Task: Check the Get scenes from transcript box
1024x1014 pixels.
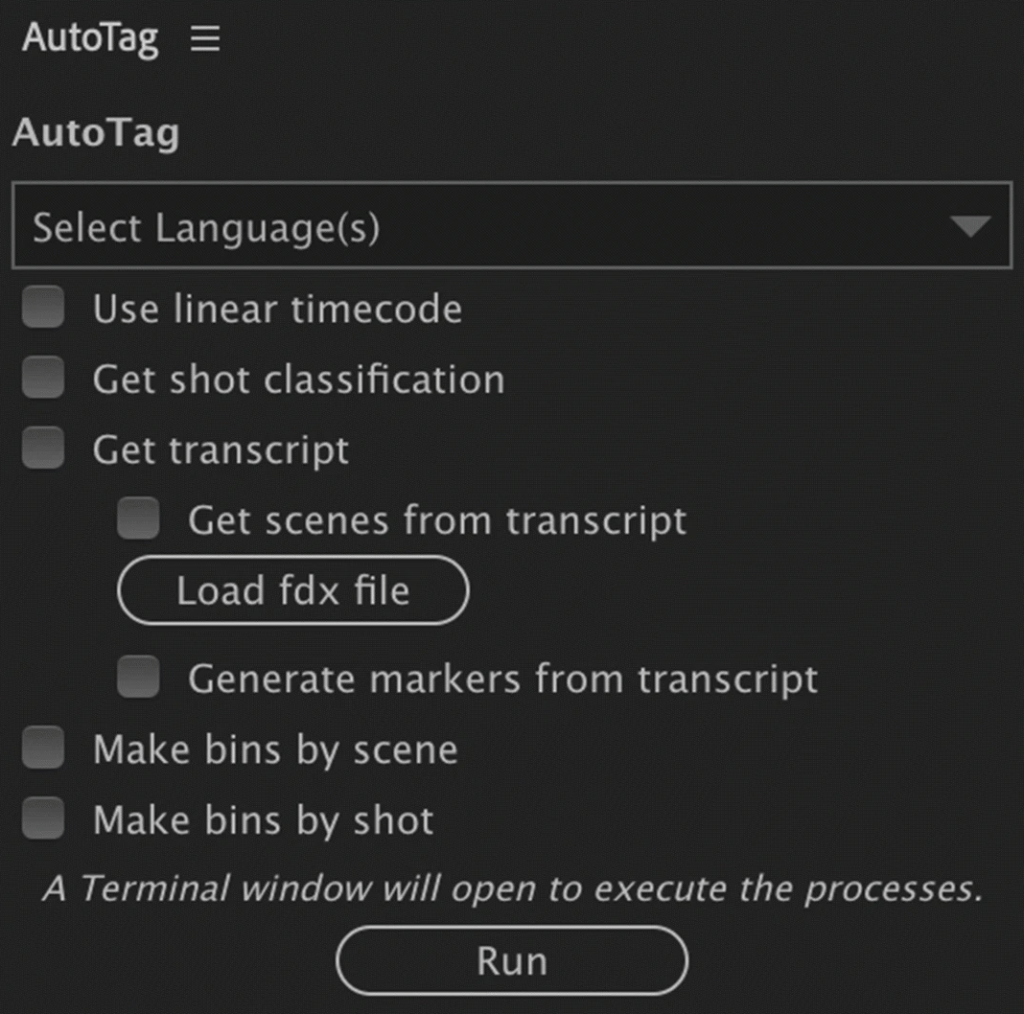Action: click(x=138, y=519)
